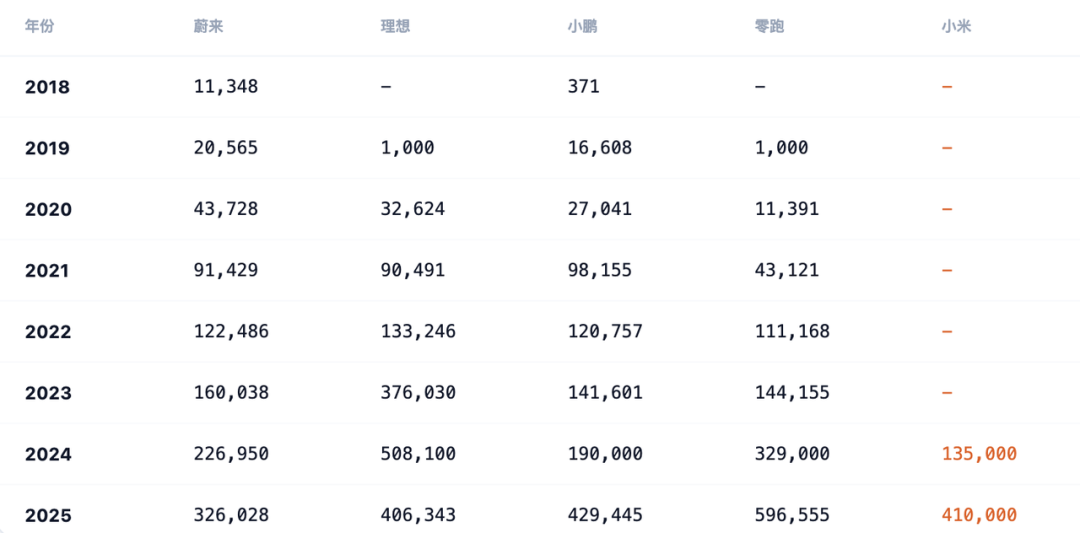1080x533 pixels.
Task: Click the 年份 column header
Action: coord(39,26)
